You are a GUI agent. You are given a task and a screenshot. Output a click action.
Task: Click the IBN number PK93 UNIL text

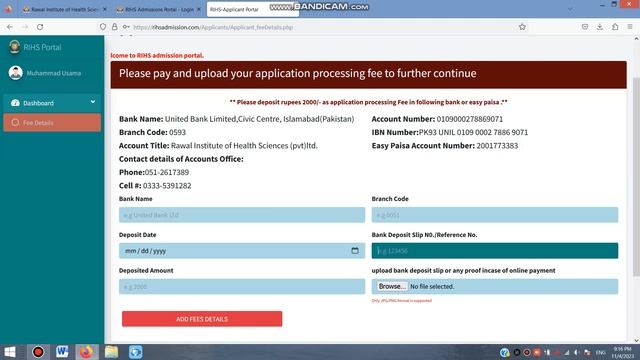473,132
